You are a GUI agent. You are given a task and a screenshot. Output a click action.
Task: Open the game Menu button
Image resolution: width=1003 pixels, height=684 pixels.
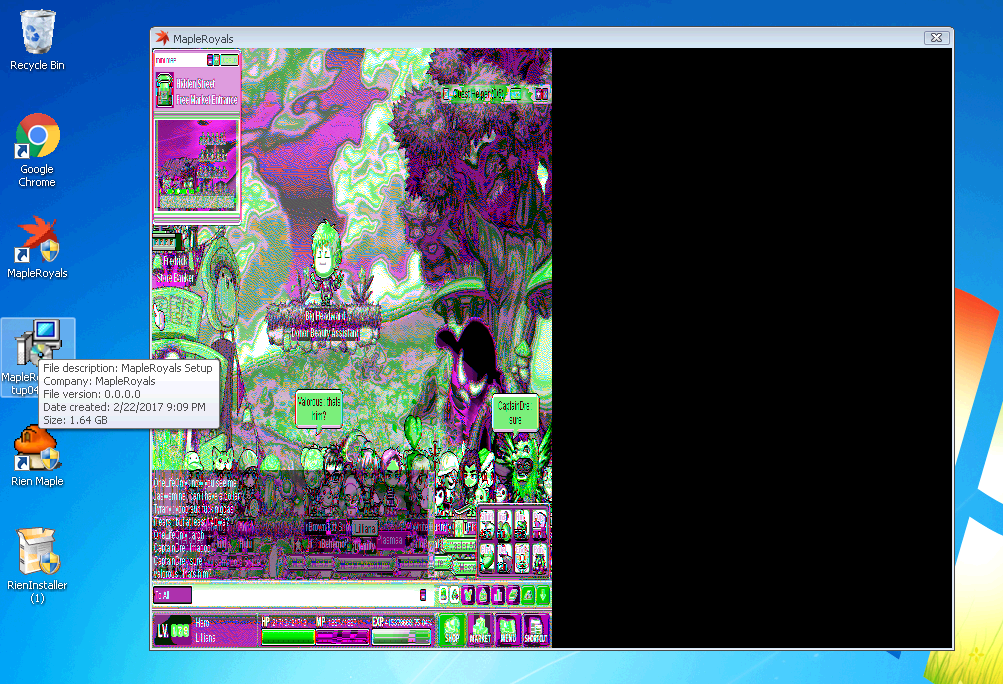(508, 630)
